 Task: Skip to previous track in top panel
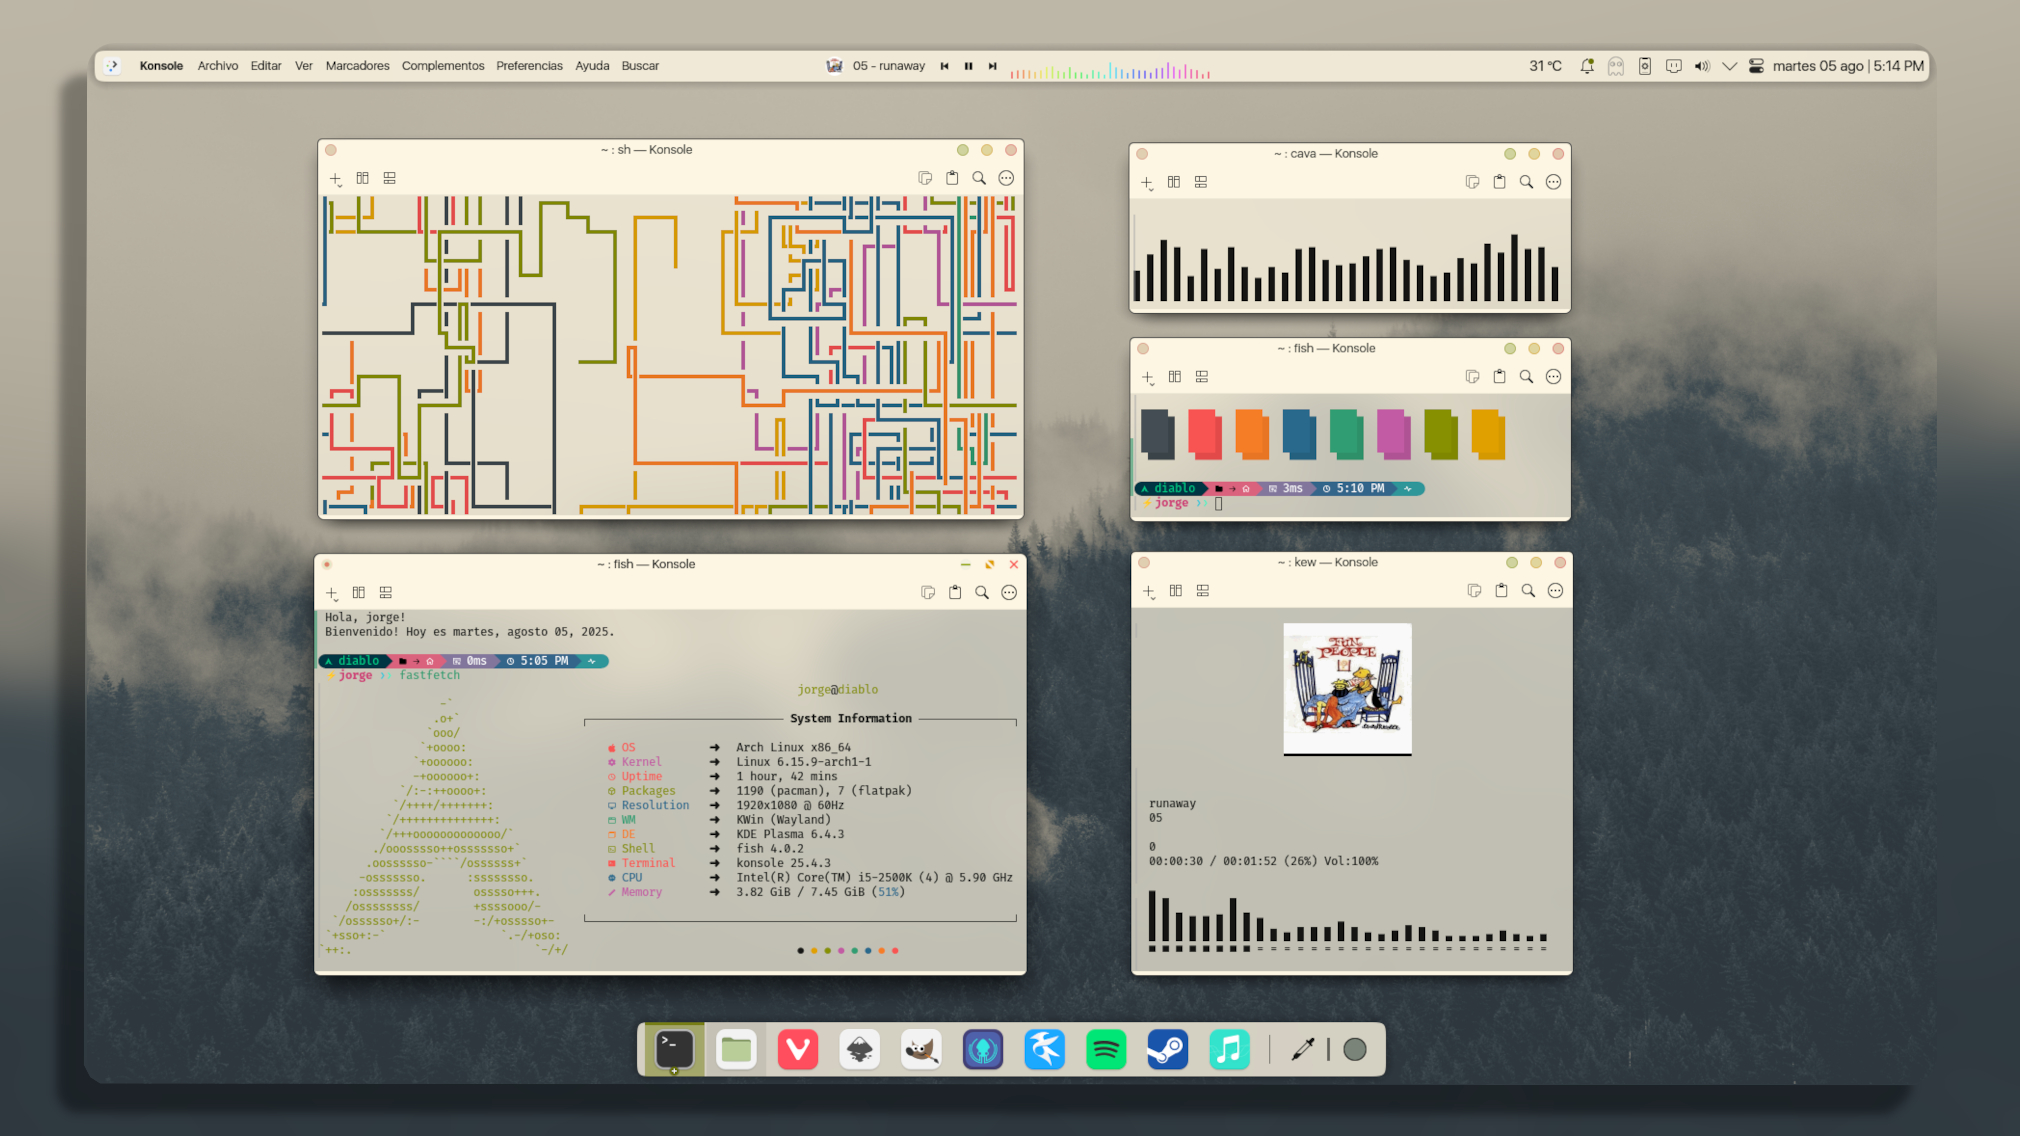[944, 66]
